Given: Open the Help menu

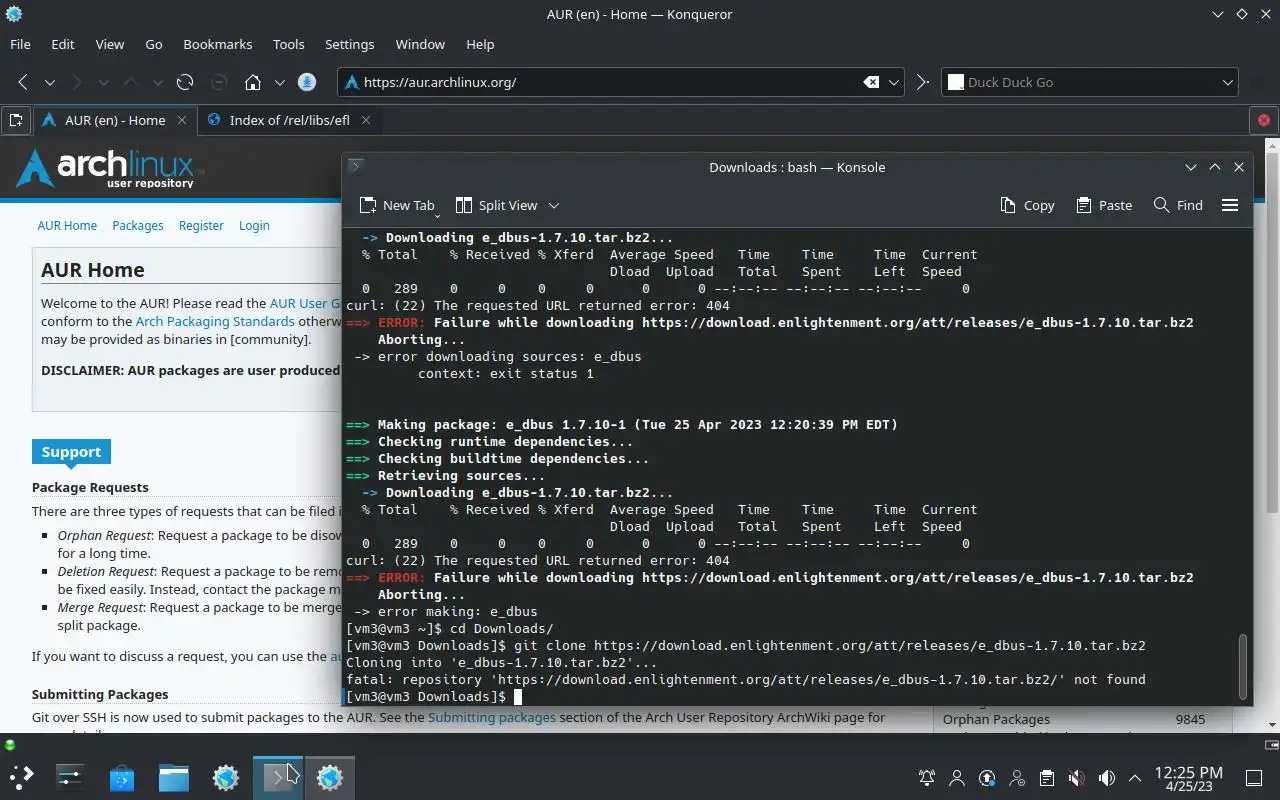Looking at the screenshot, I should [x=480, y=44].
